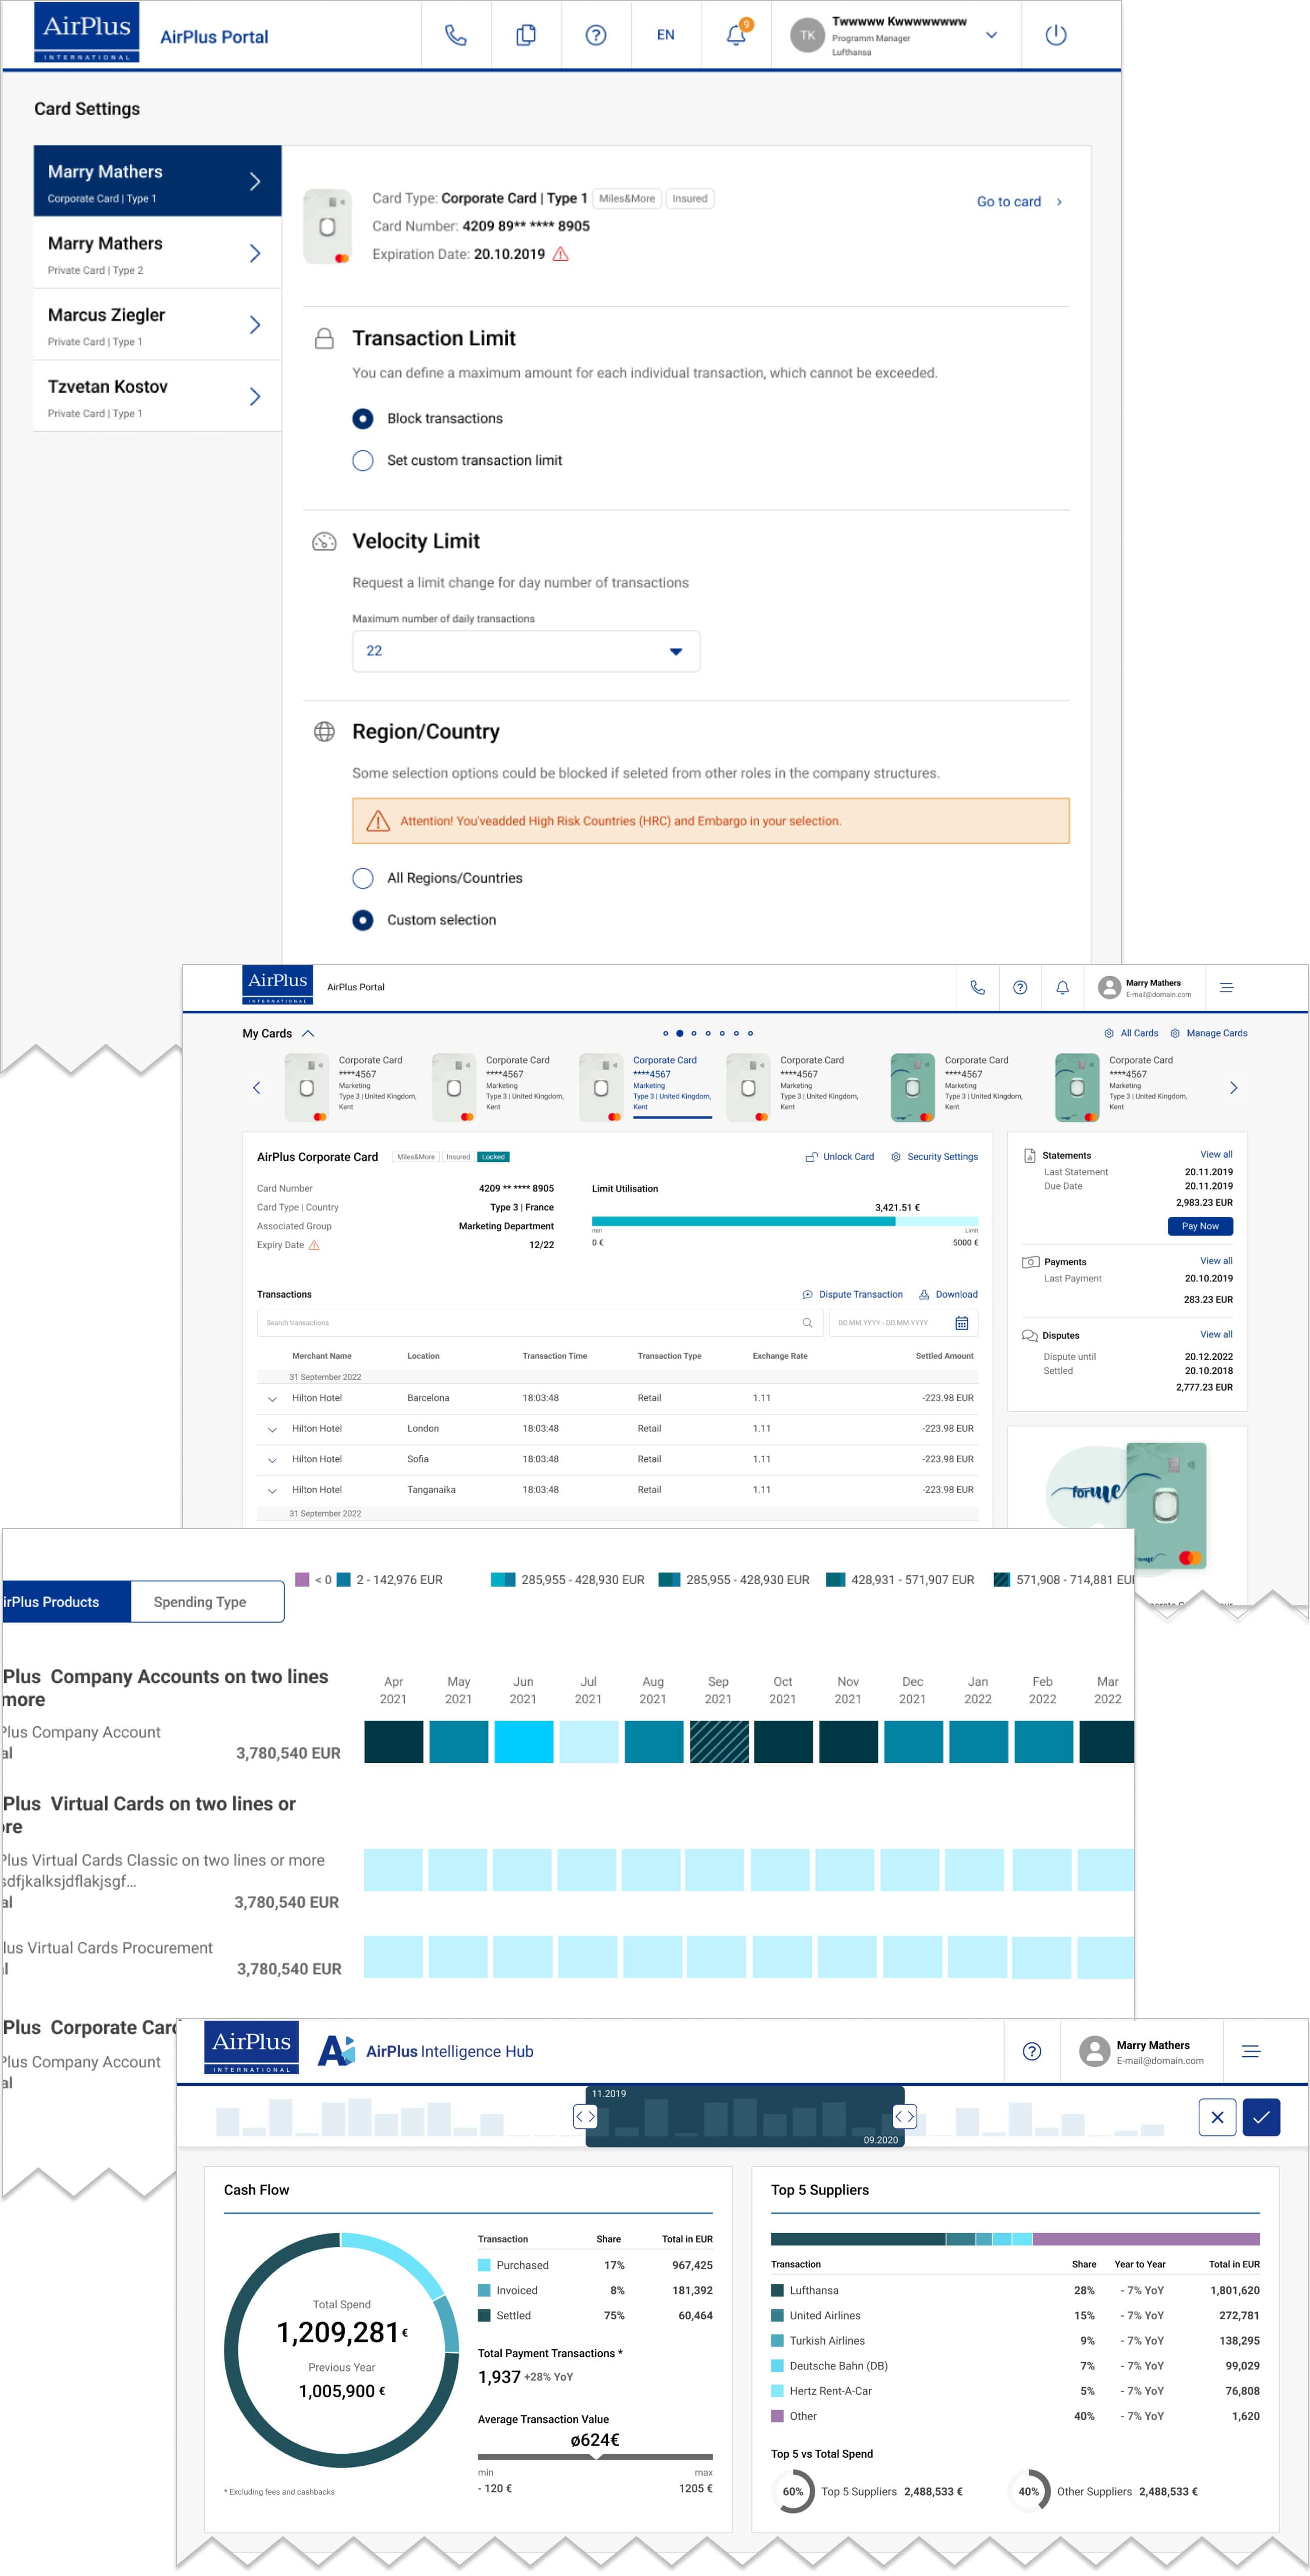The image size is (1310, 2576).
Task: Click the phone contact icon in top header
Action: click(x=455, y=36)
